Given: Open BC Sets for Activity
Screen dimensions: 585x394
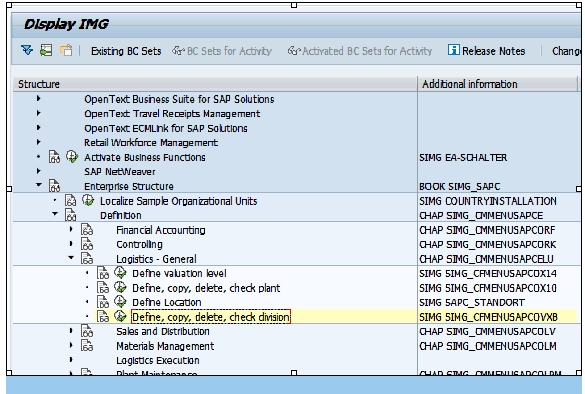Looking at the screenshot, I should (222, 51).
